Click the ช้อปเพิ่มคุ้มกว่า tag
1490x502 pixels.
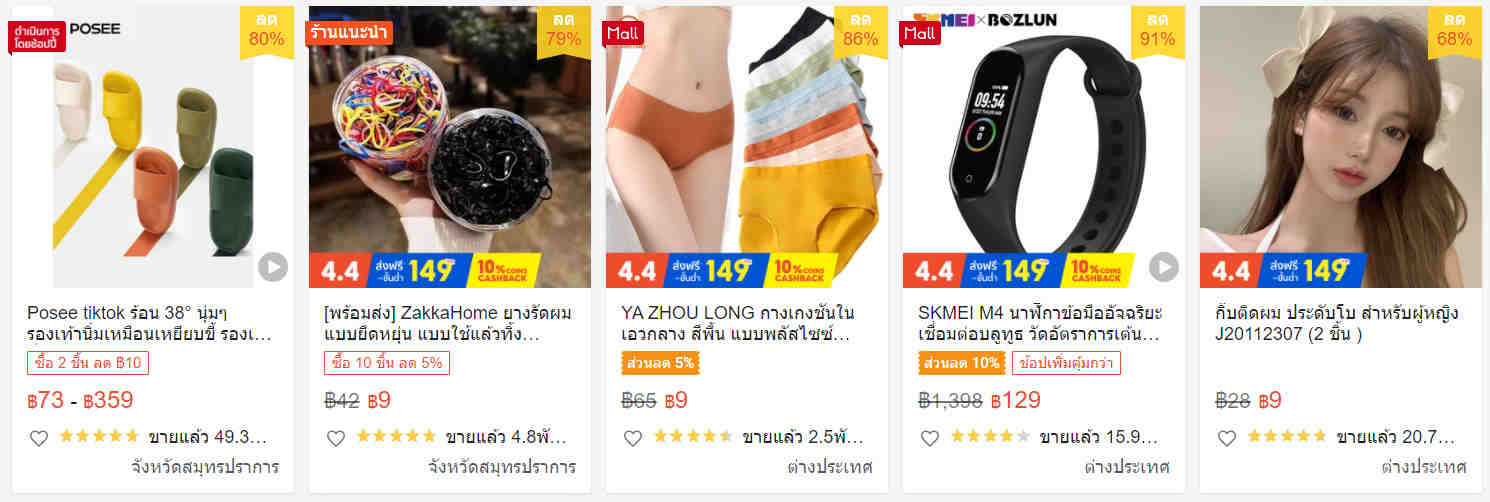click(1066, 363)
